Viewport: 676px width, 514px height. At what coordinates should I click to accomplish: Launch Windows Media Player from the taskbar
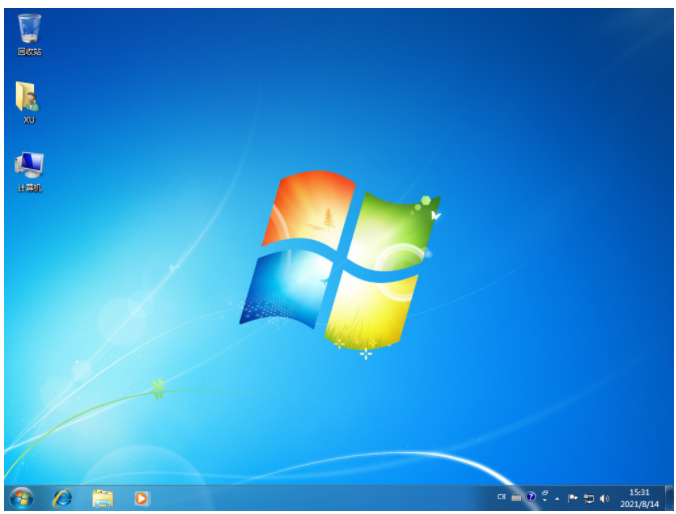142,497
